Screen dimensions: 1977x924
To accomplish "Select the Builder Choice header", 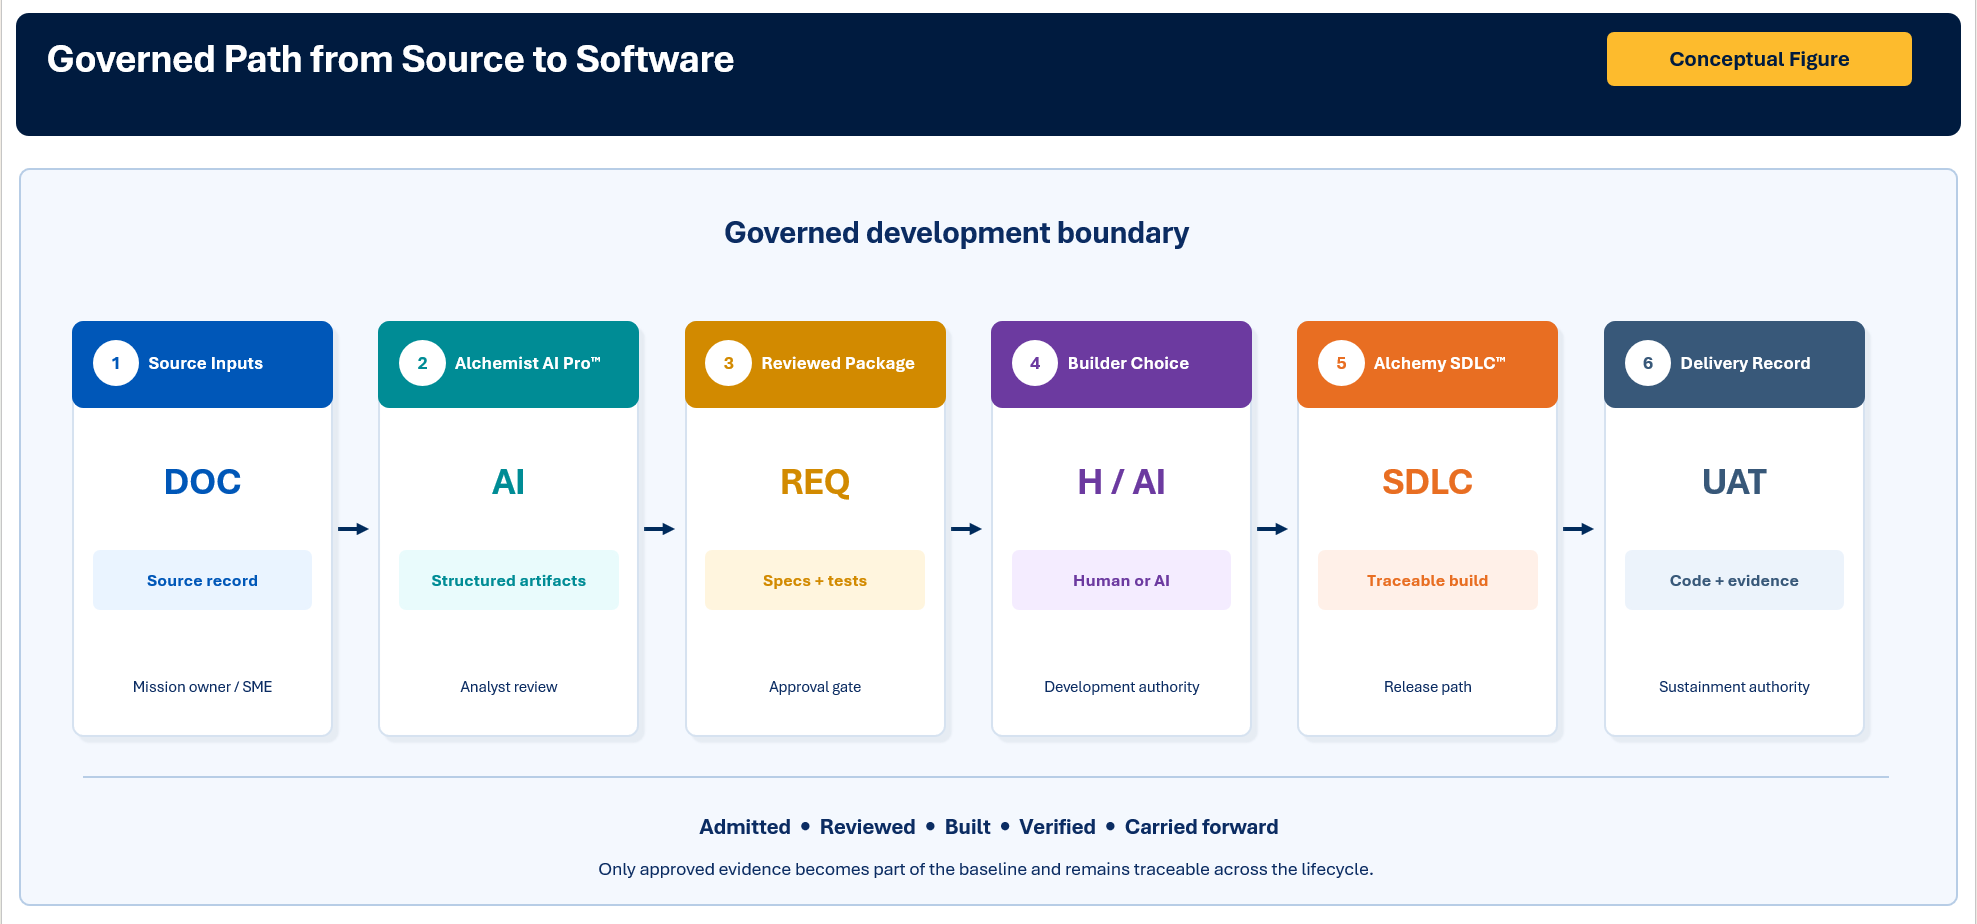I will click(x=1121, y=364).
